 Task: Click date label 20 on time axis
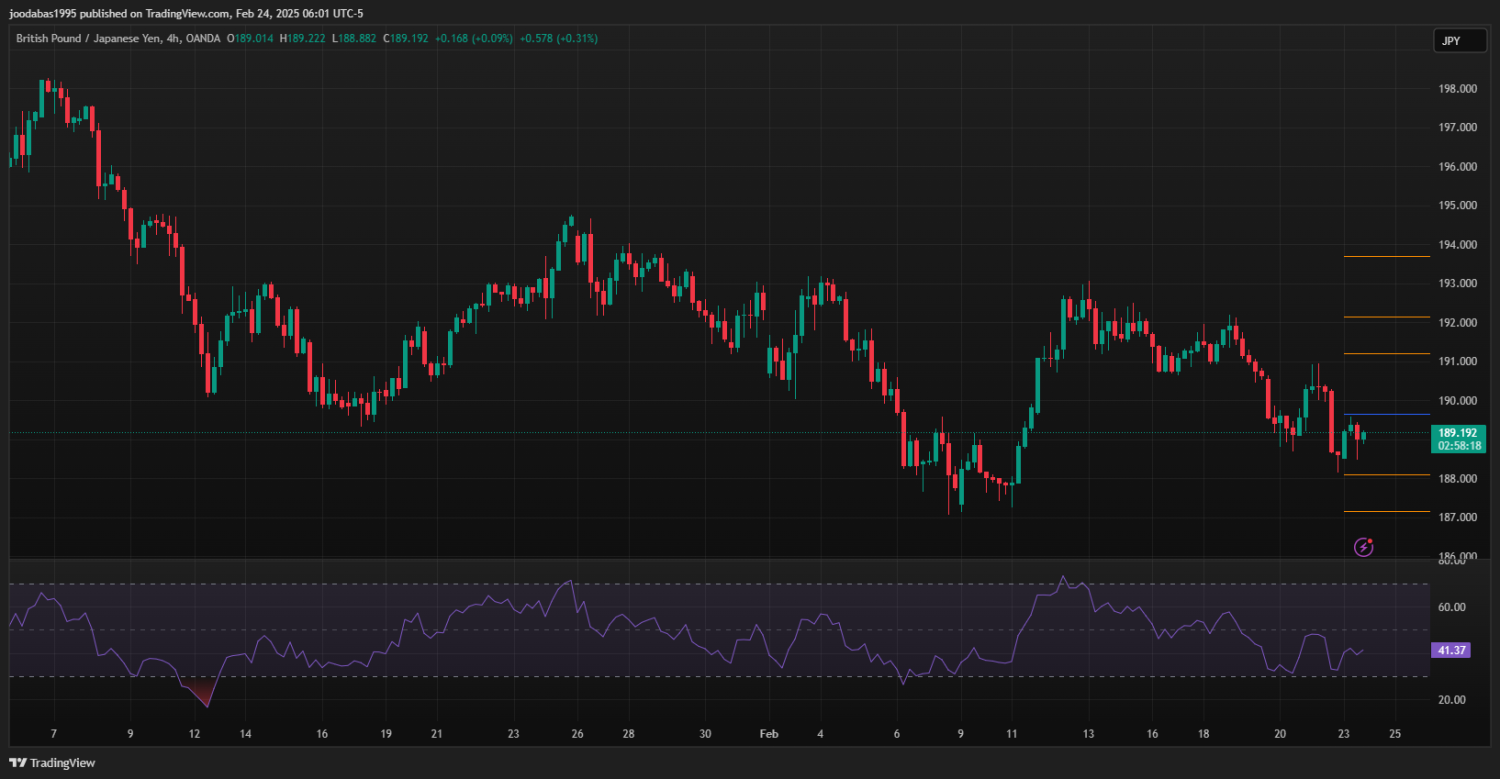click(1280, 734)
